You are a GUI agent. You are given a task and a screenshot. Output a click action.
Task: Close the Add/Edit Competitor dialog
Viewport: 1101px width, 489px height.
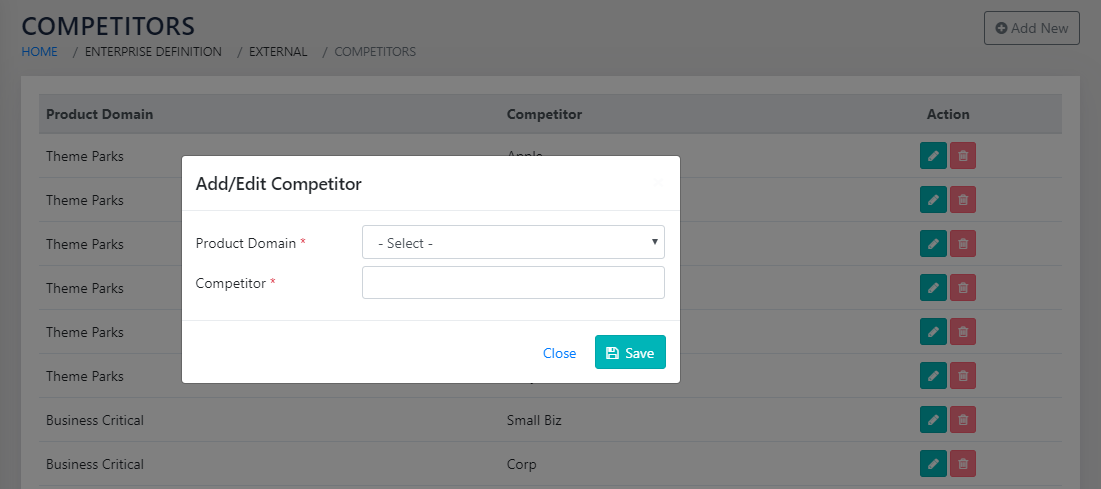(559, 353)
